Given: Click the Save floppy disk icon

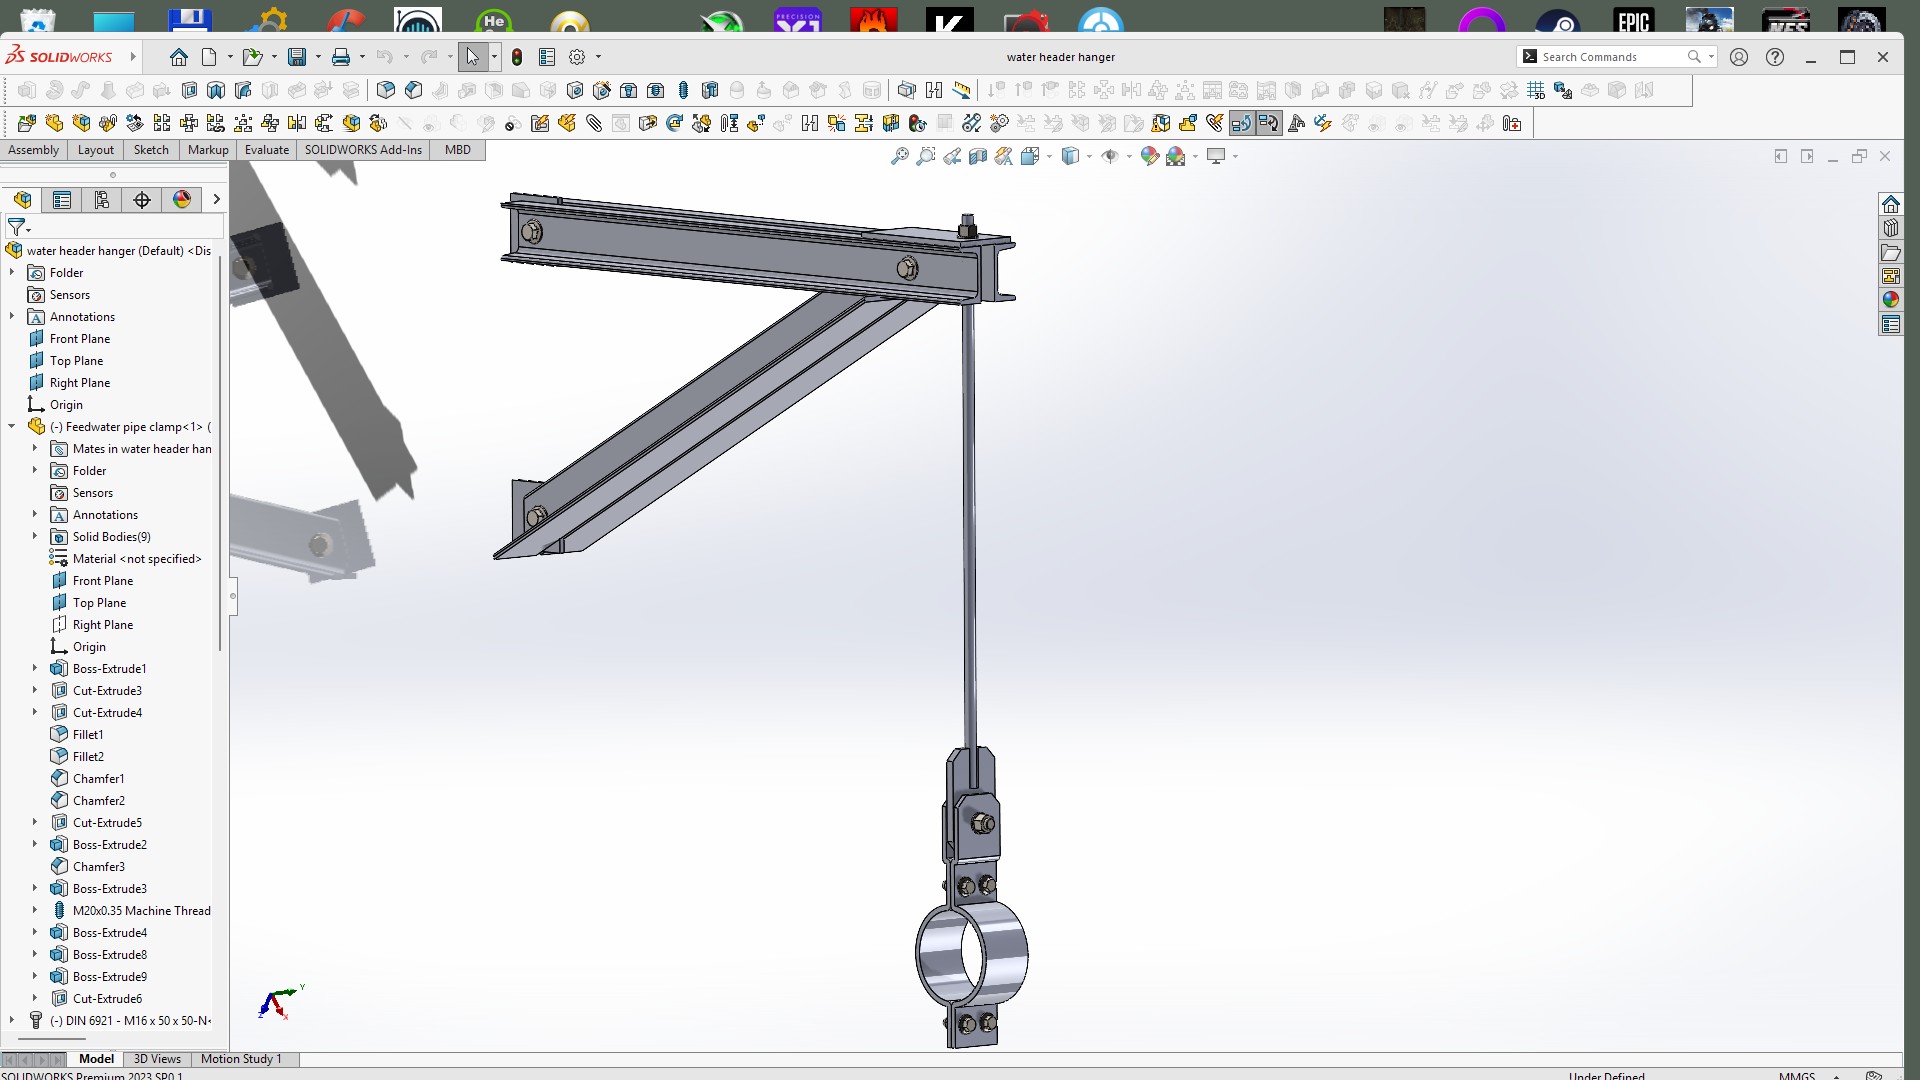Looking at the screenshot, I should tap(297, 57).
